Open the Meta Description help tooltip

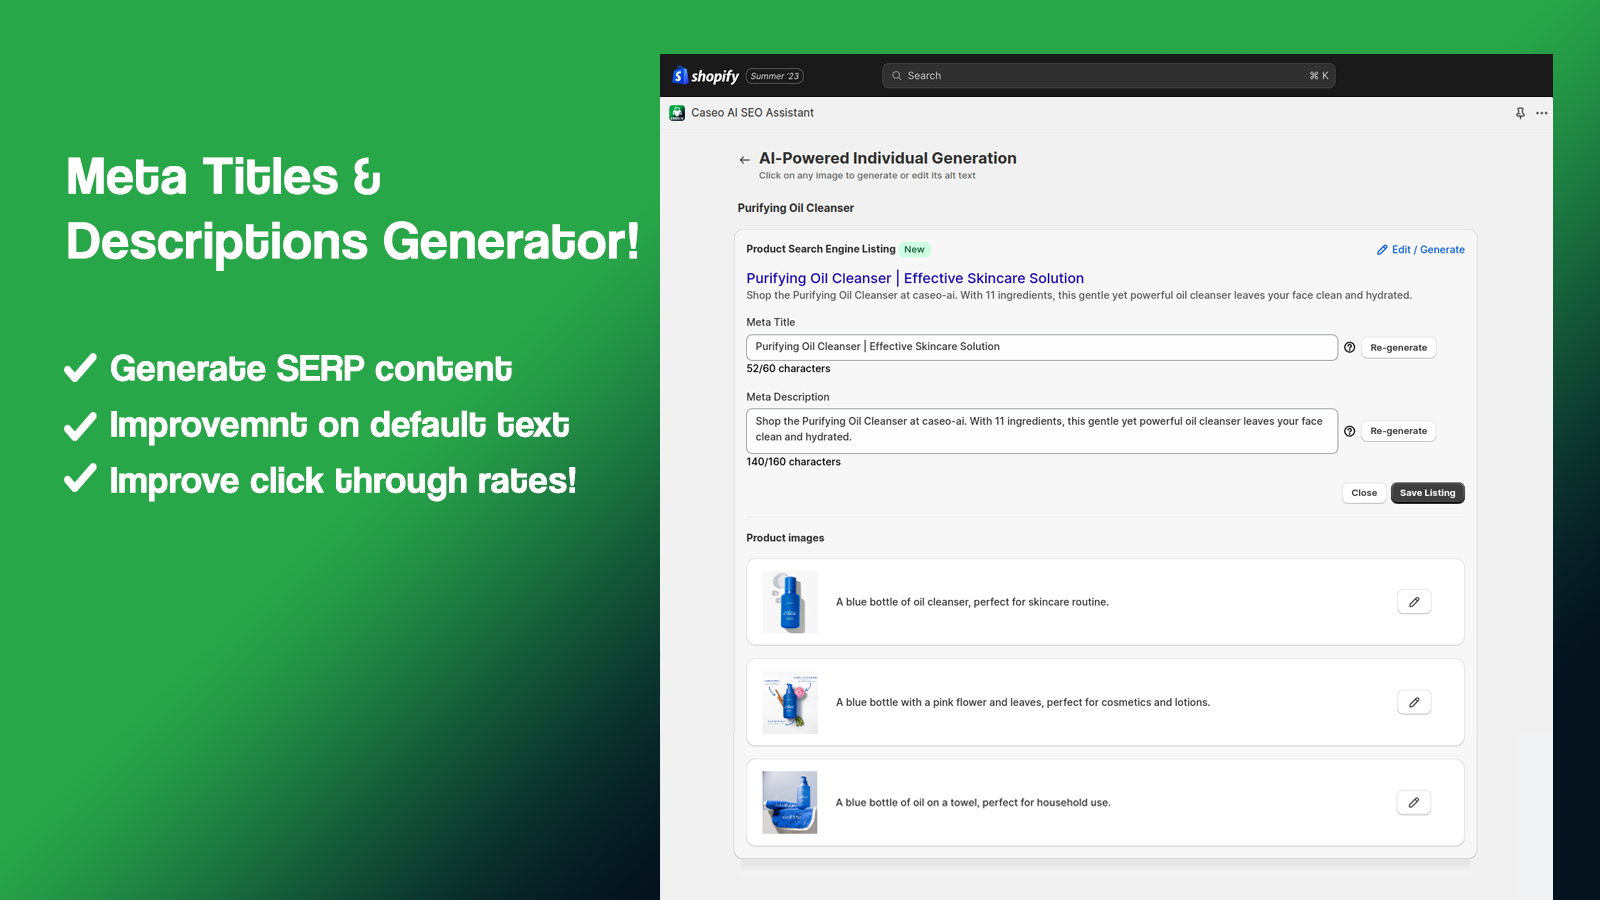(x=1350, y=430)
